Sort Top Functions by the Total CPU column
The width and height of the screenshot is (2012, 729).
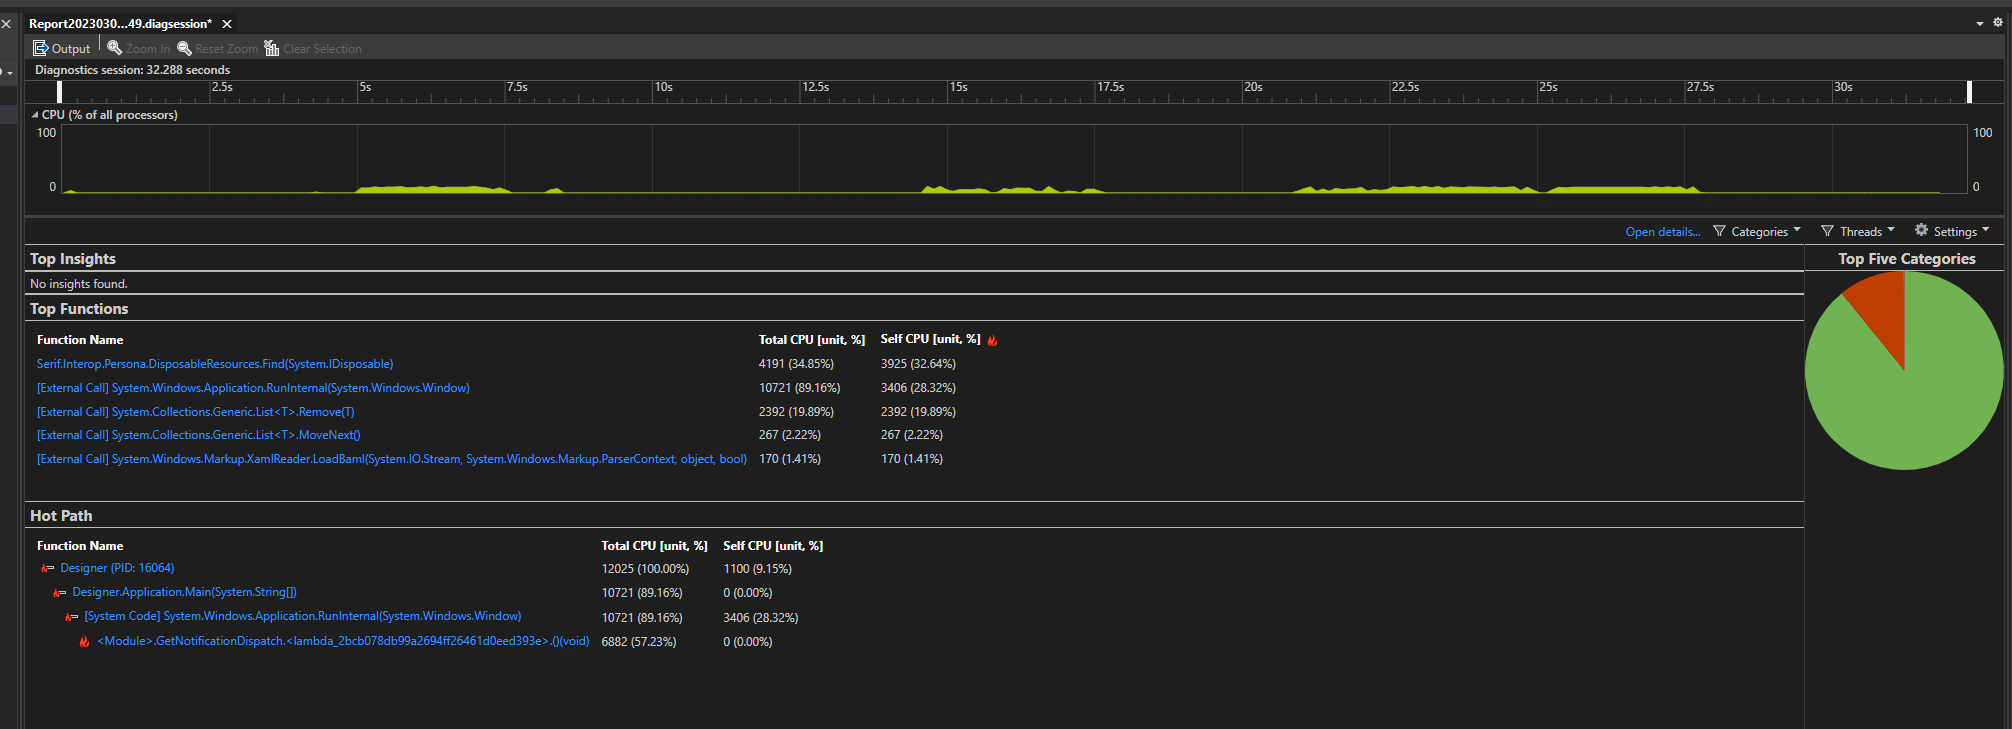pyautogui.click(x=811, y=340)
